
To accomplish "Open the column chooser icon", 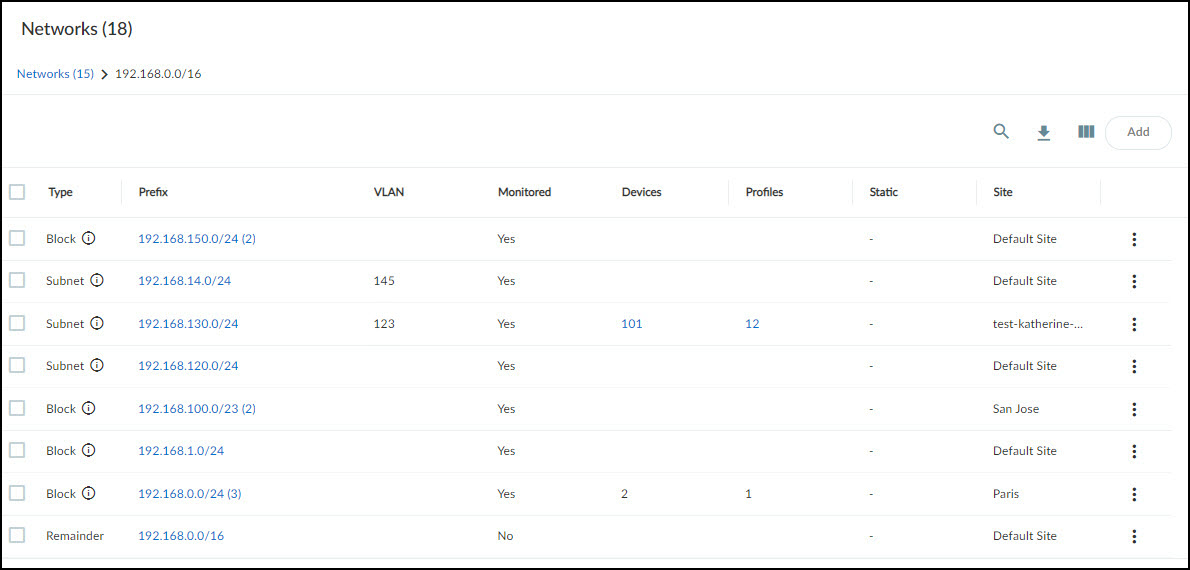I will point(1086,131).
